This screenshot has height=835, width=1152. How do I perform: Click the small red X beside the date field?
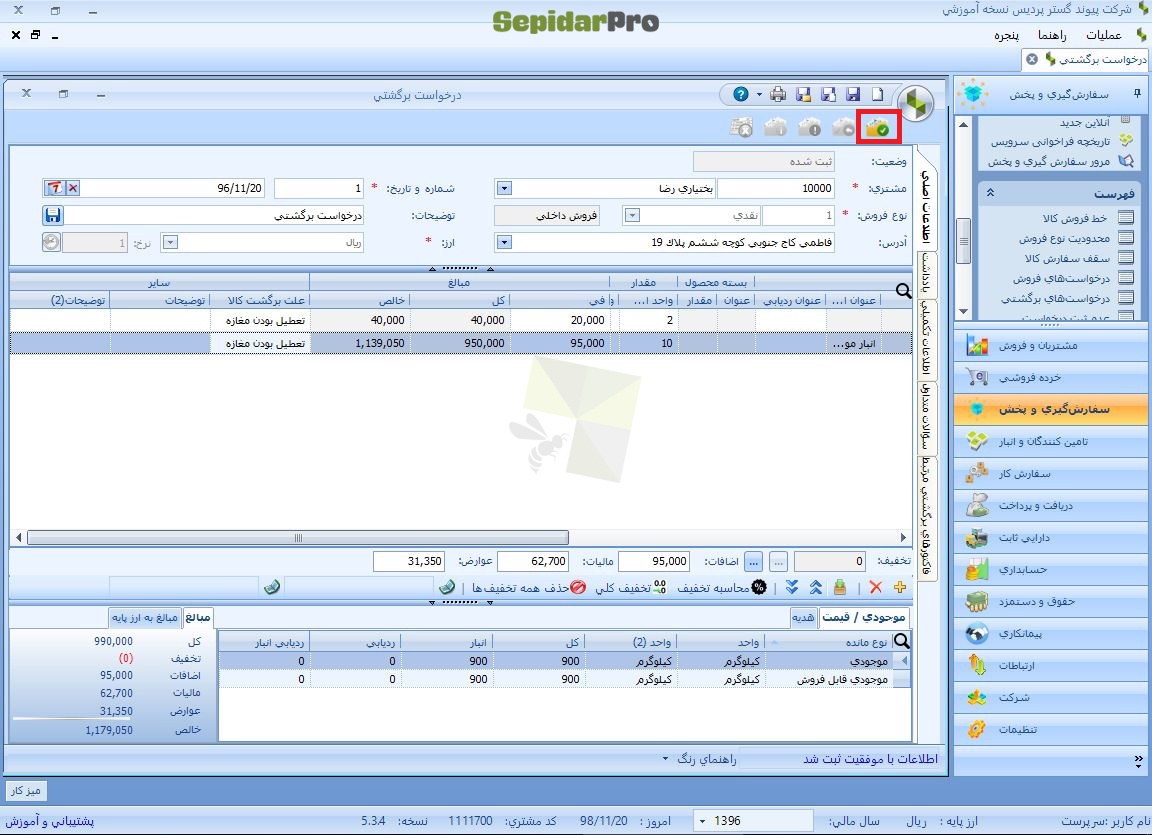[73, 188]
